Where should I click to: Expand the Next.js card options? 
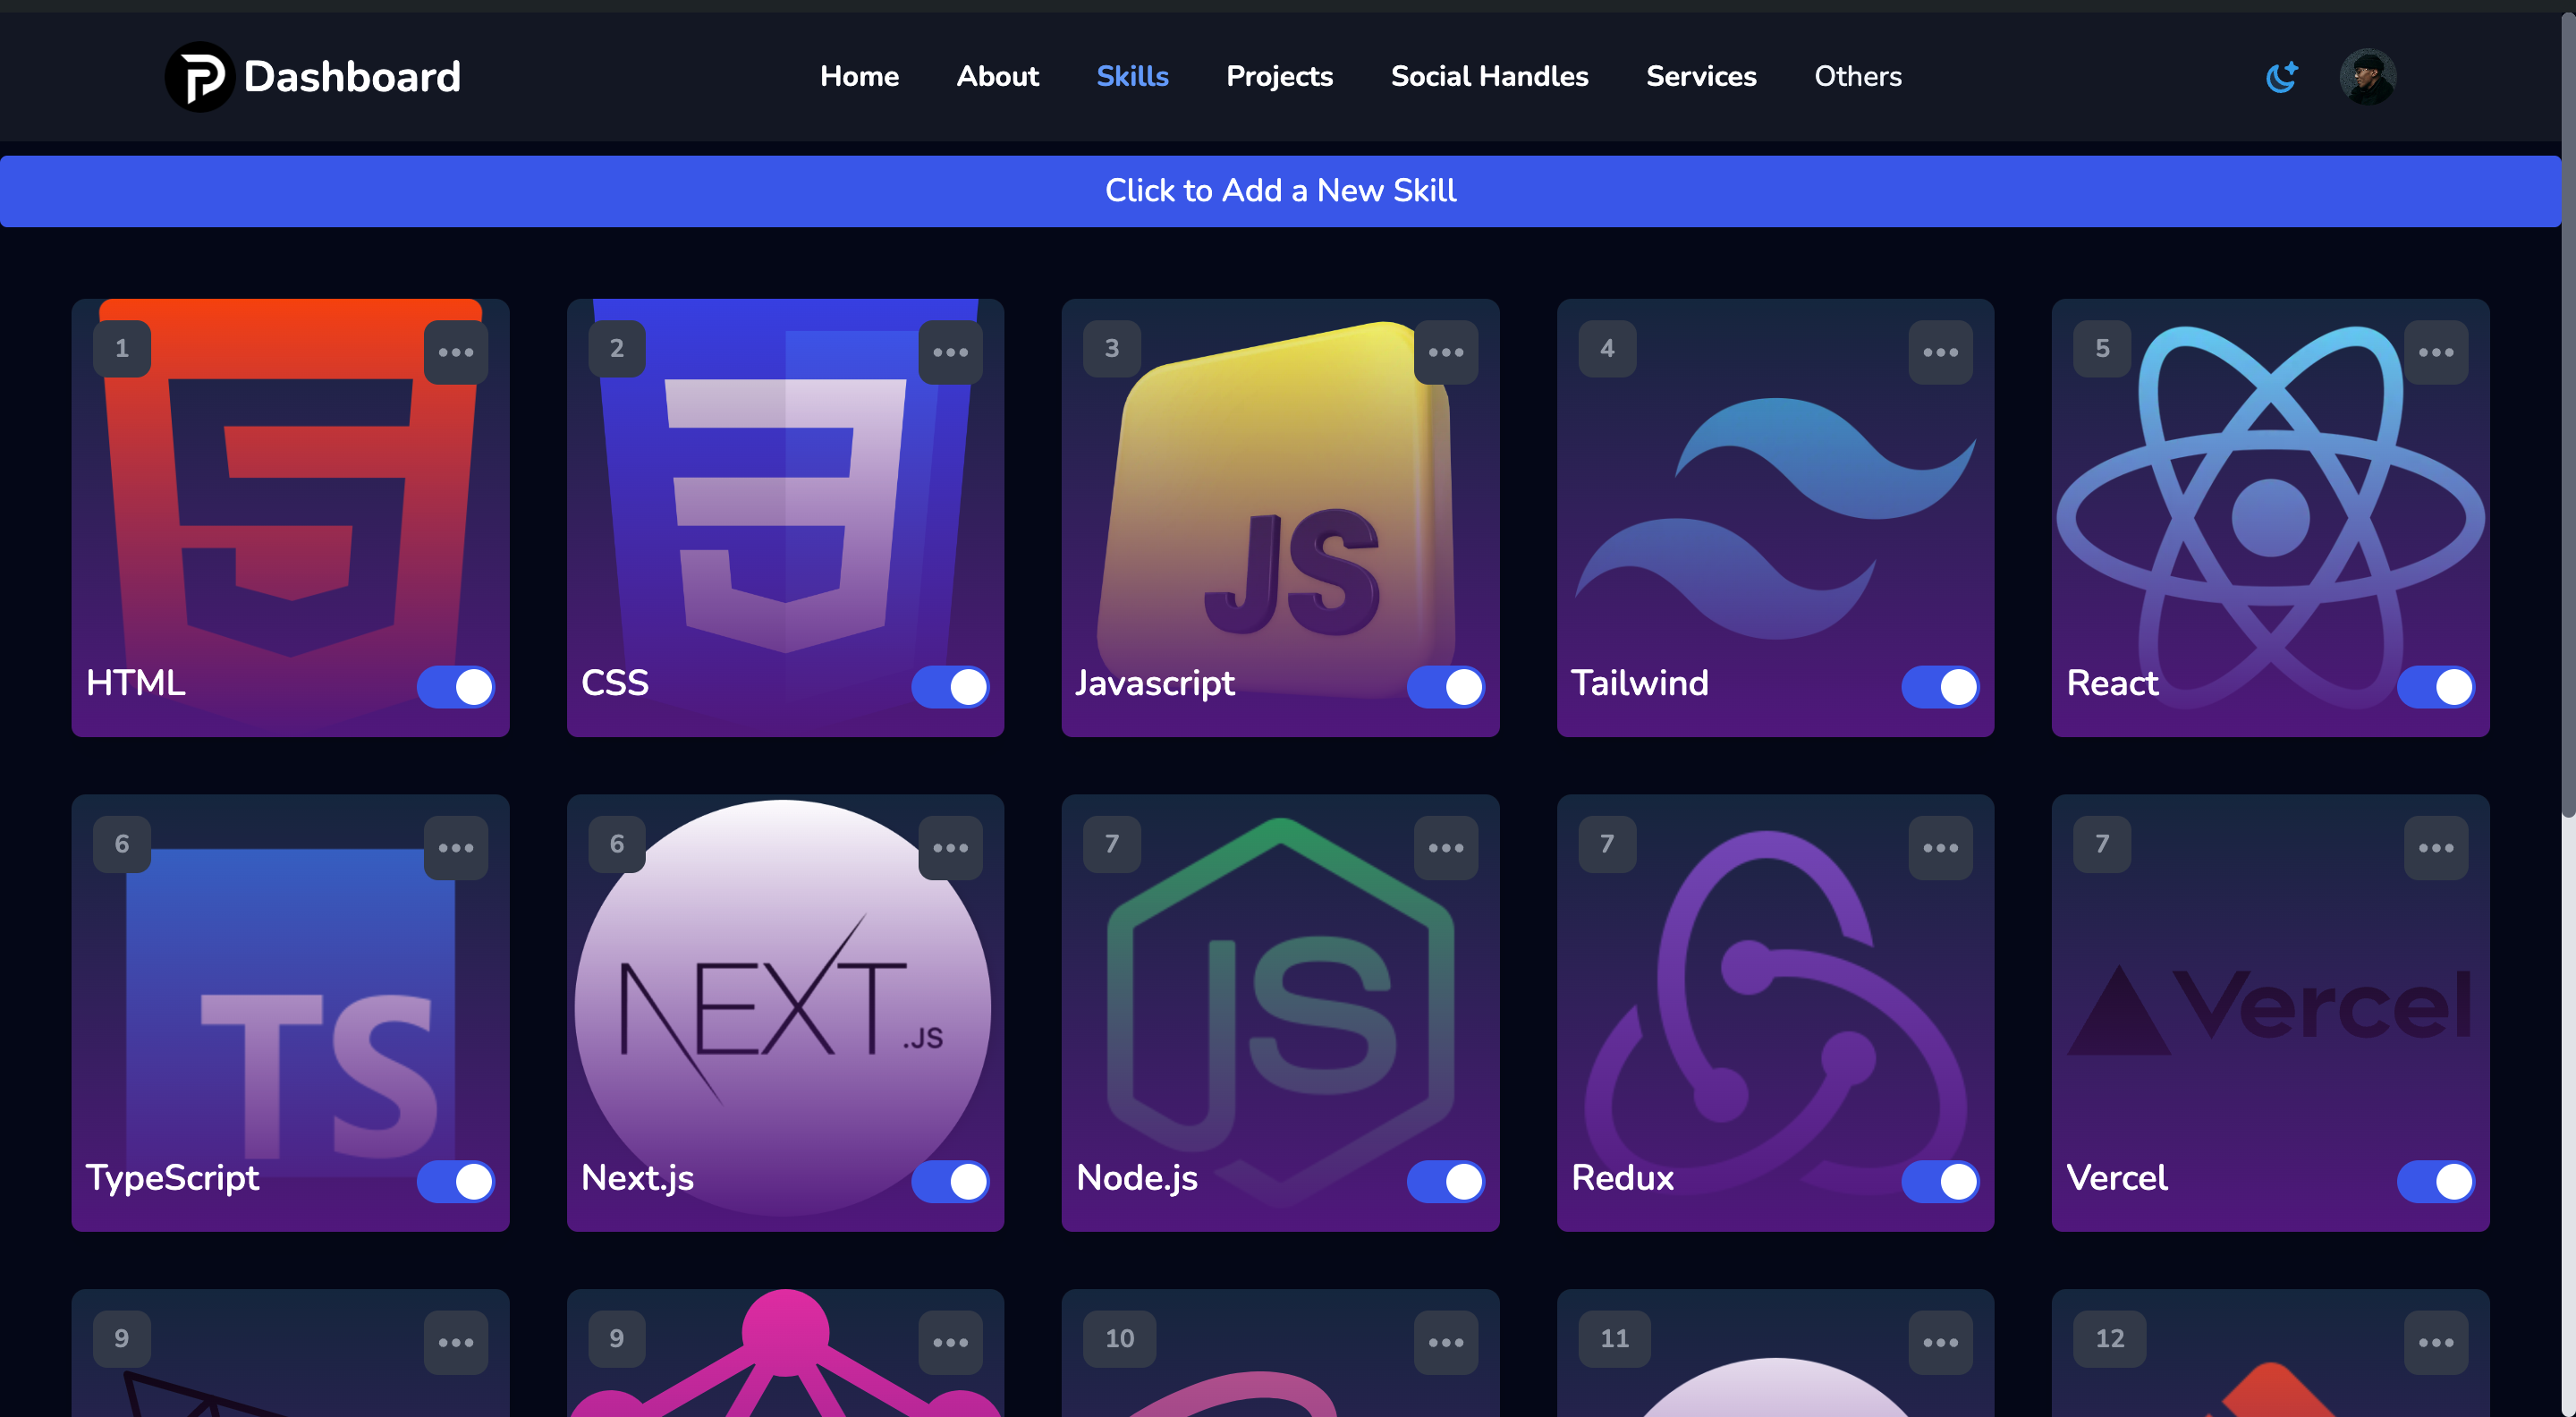coord(950,848)
